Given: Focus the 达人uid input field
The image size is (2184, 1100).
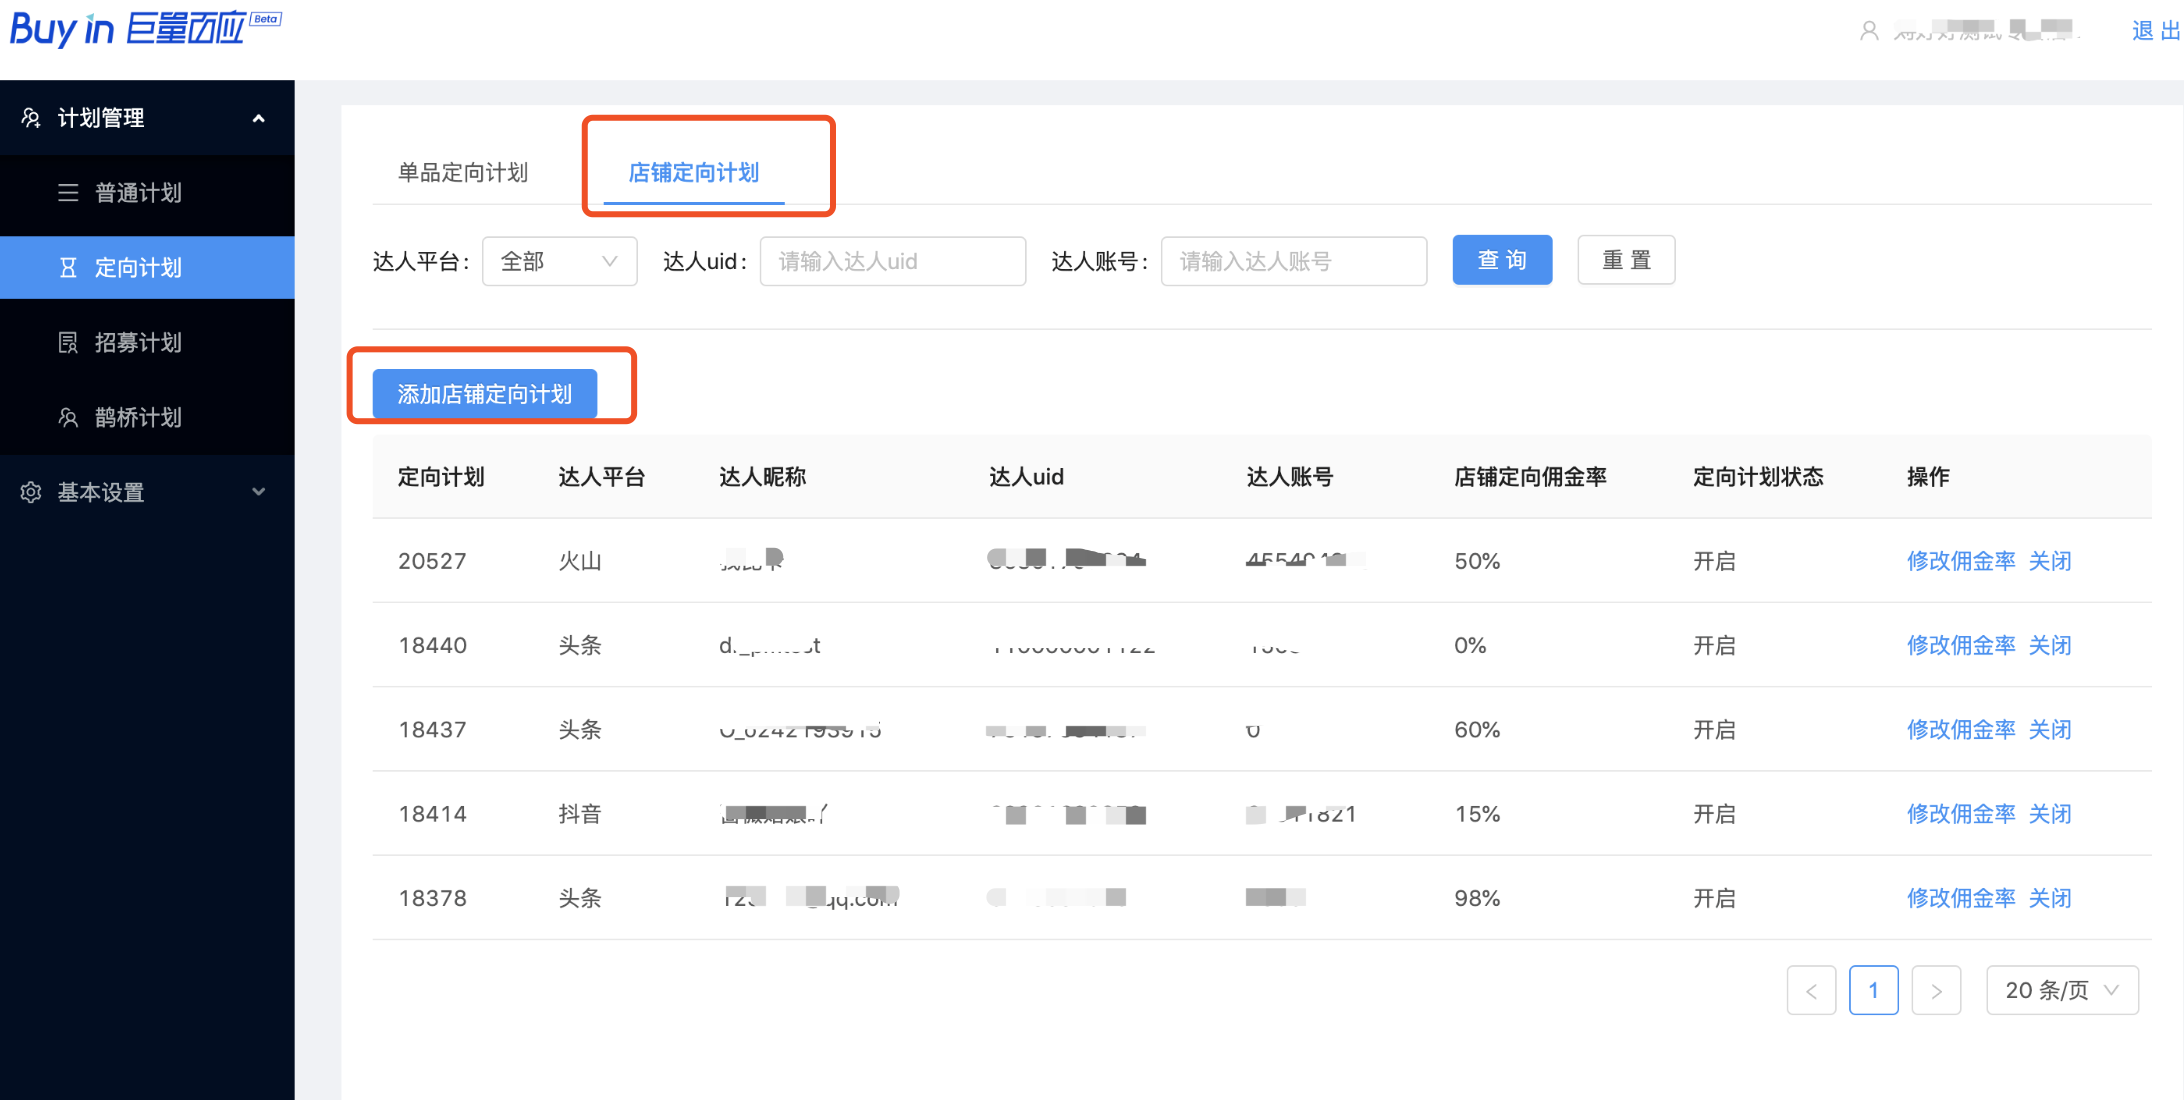Looking at the screenshot, I should (x=893, y=261).
